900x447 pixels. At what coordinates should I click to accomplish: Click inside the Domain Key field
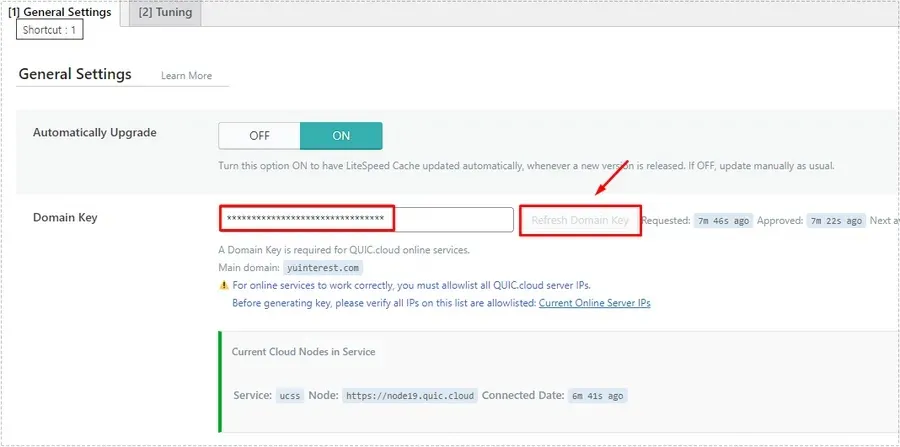tap(366, 220)
